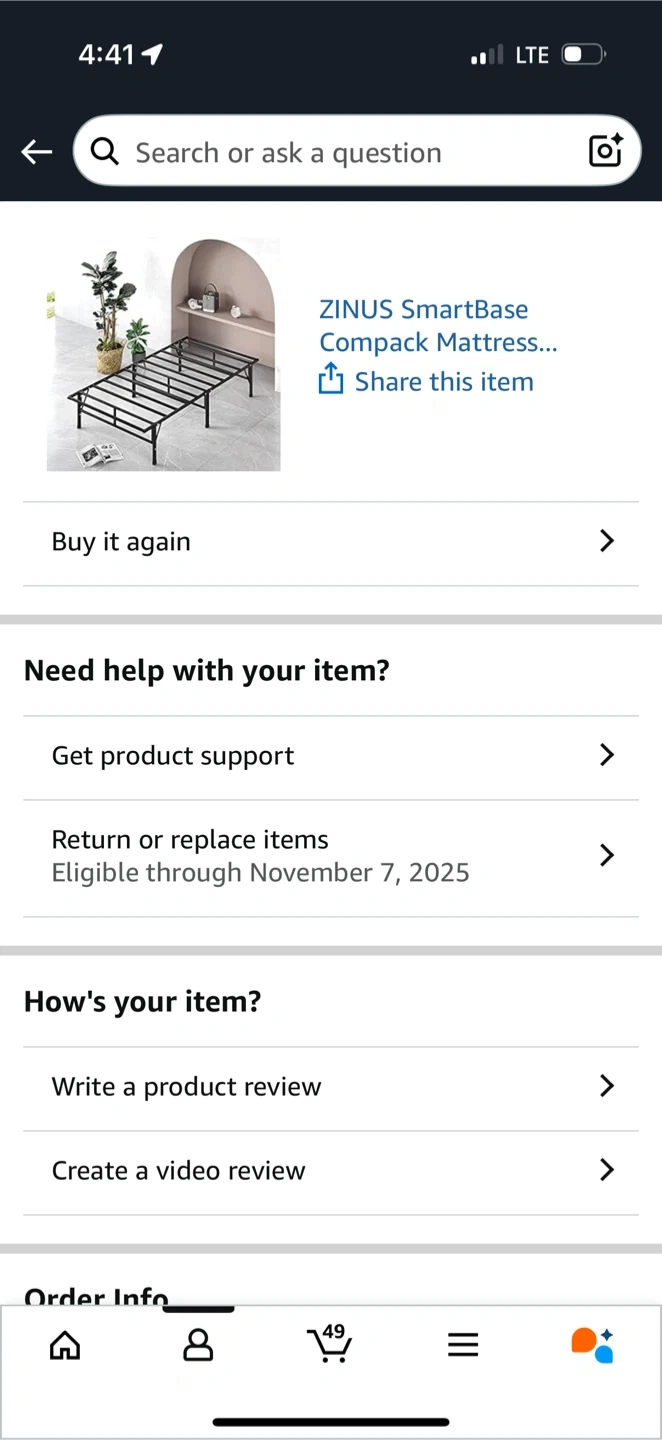Expand Buy it again chevron
The width and height of the screenshot is (662, 1440).
point(606,541)
